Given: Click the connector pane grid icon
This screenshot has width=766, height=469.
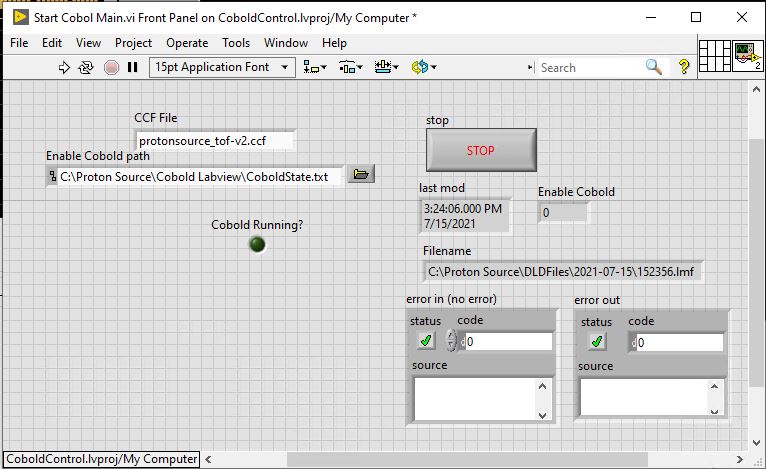Looking at the screenshot, I should pos(714,56).
